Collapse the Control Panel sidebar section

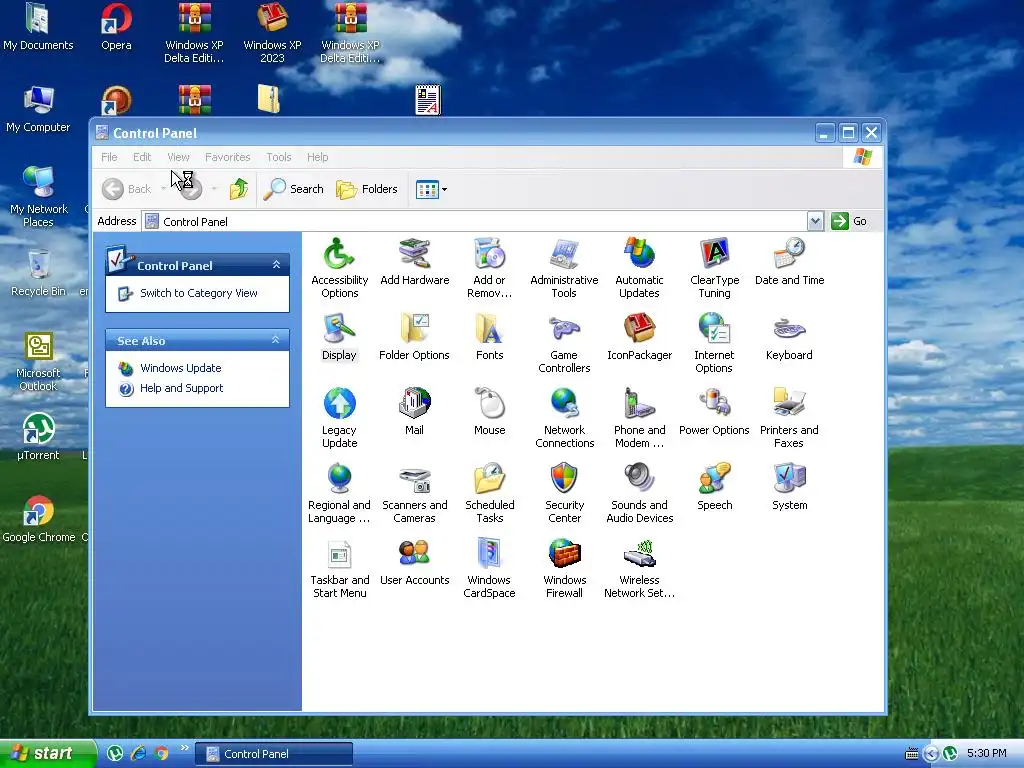pos(276,264)
